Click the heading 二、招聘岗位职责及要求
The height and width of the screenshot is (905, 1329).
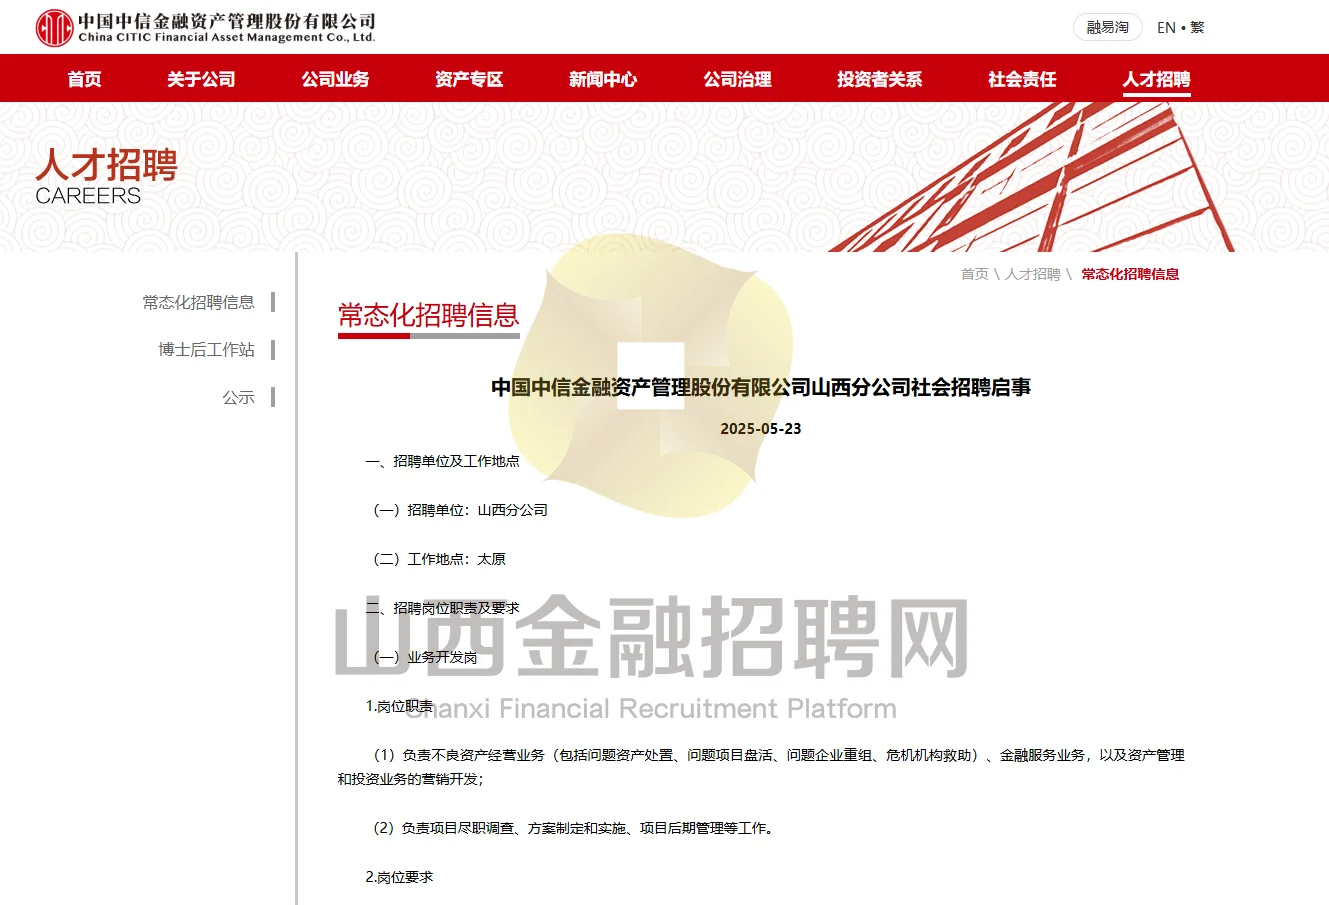tap(443, 608)
